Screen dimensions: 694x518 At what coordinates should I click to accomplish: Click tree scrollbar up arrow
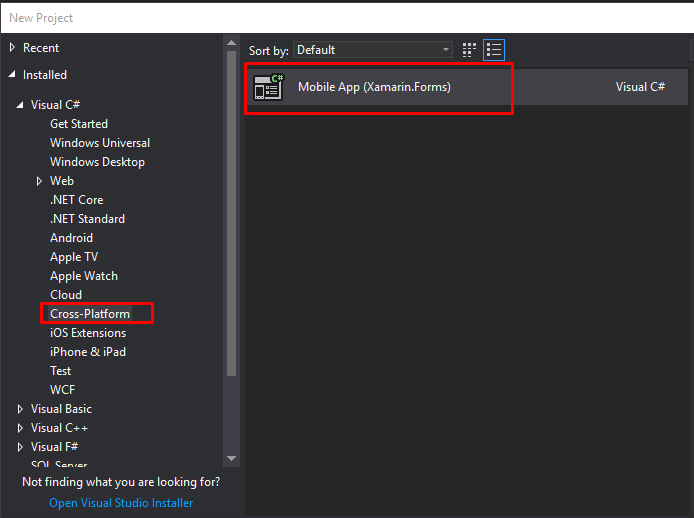[231, 43]
